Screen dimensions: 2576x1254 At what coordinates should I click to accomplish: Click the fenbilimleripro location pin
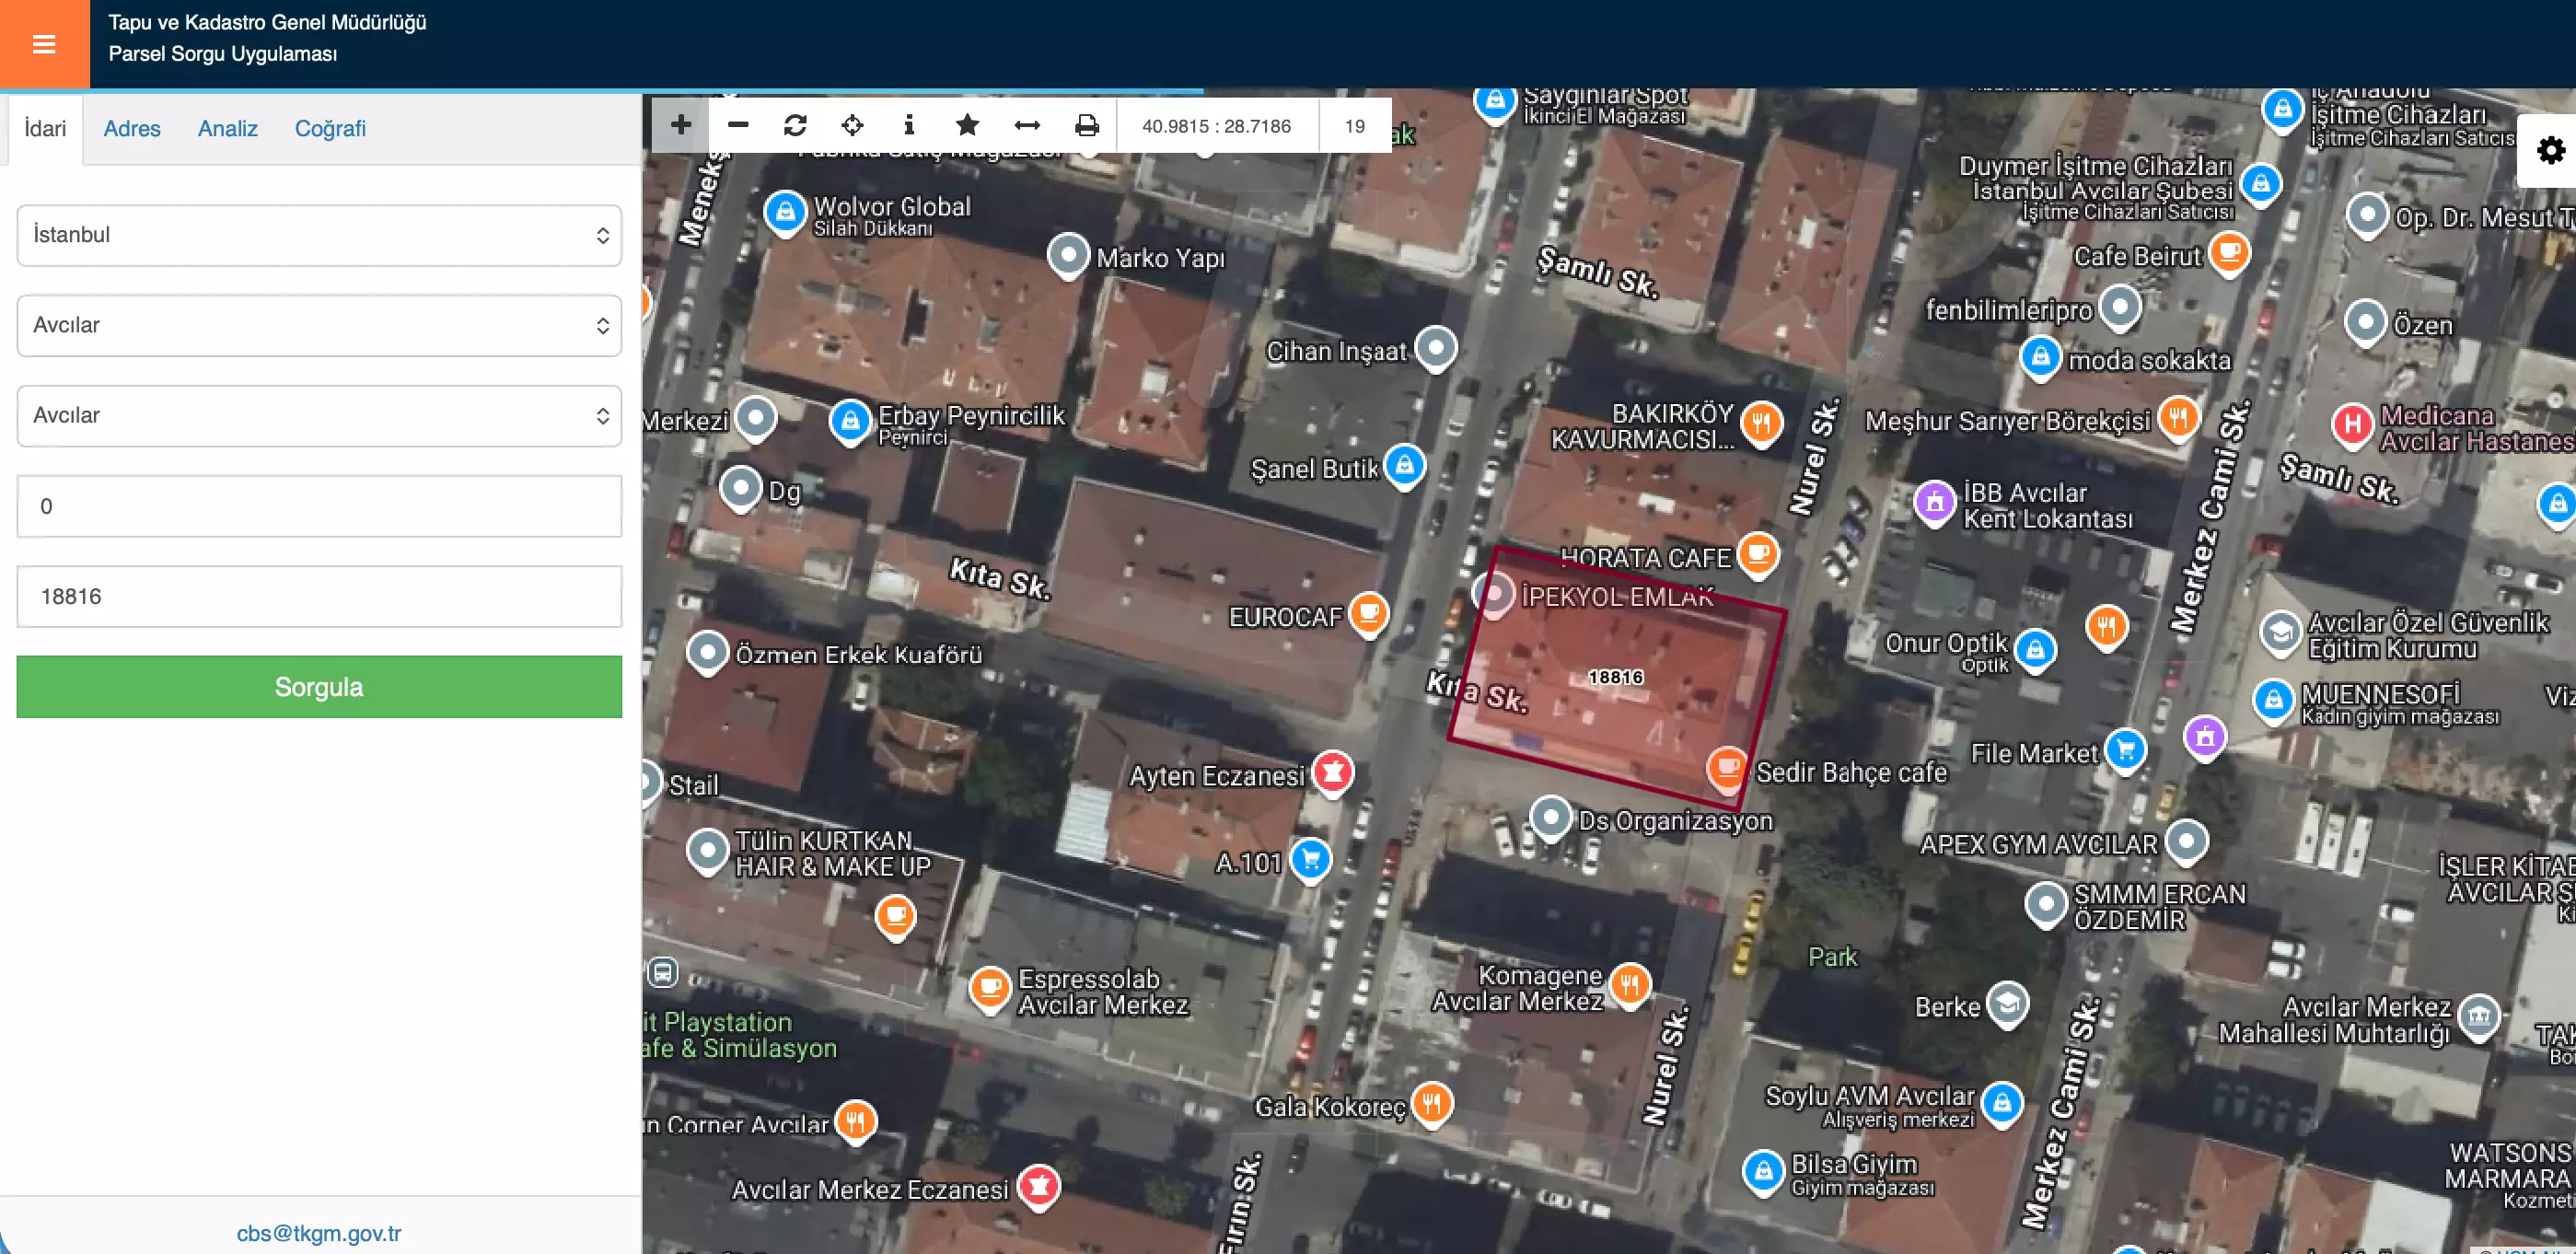[x=2120, y=308]
